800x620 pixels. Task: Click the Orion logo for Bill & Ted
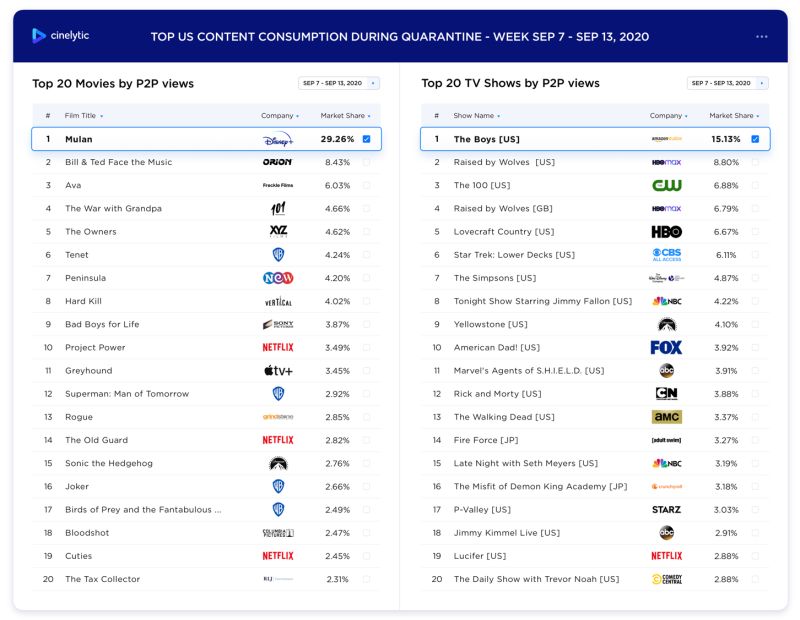tap(278, 162)
